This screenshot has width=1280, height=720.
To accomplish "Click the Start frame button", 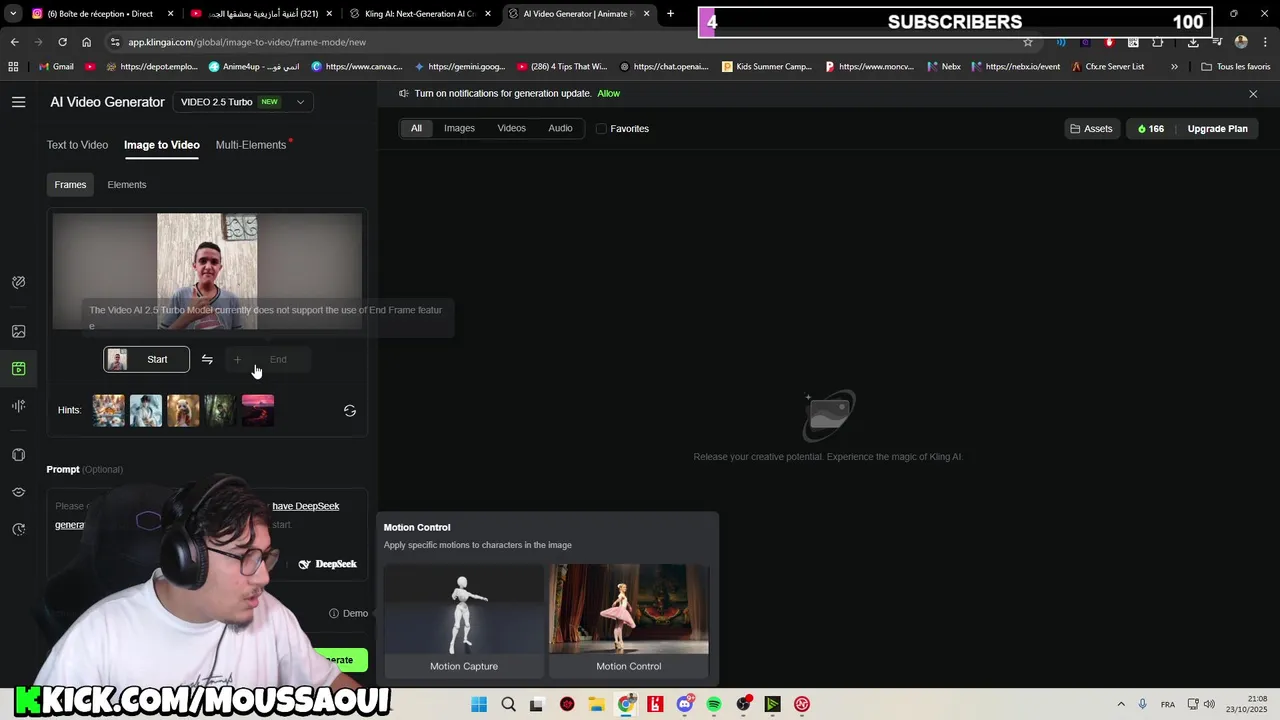I will click(147, 359).
